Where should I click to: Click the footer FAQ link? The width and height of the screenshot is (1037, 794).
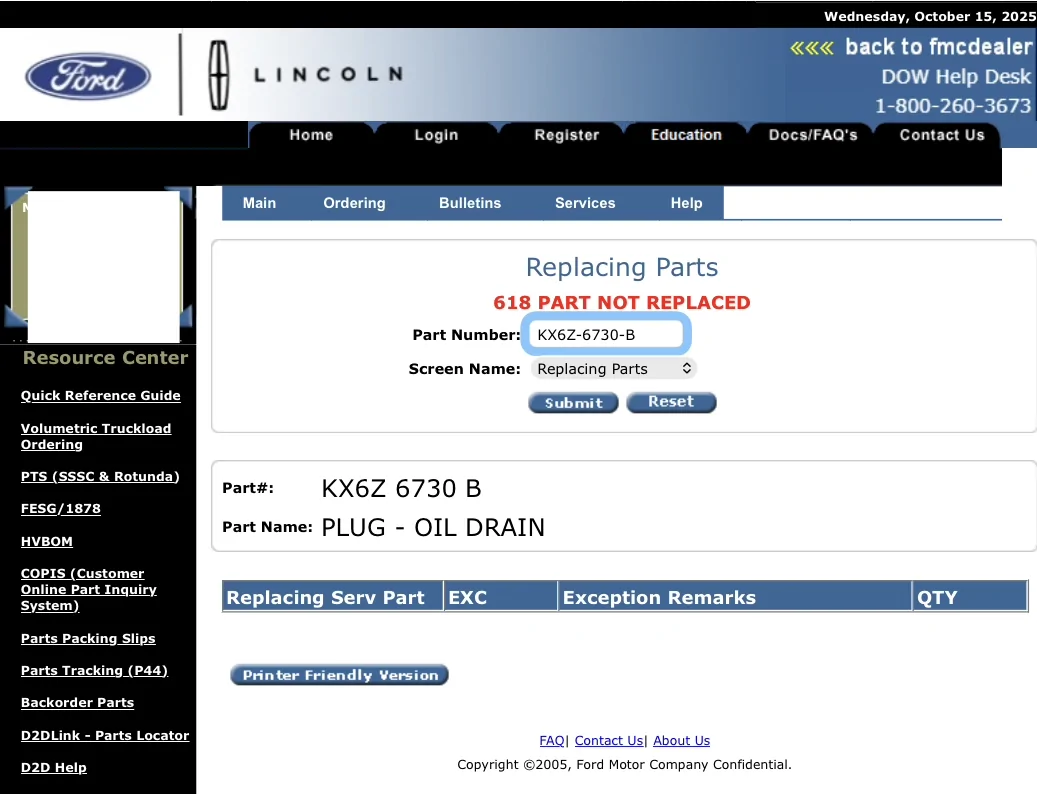(x=552, y=740)
